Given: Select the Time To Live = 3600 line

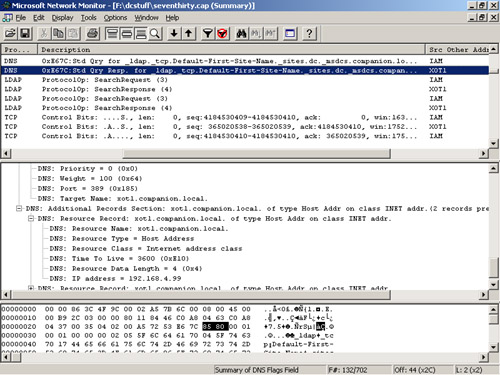Looking at the screenshot, I should pyautogui.click(x=119, y=259).
